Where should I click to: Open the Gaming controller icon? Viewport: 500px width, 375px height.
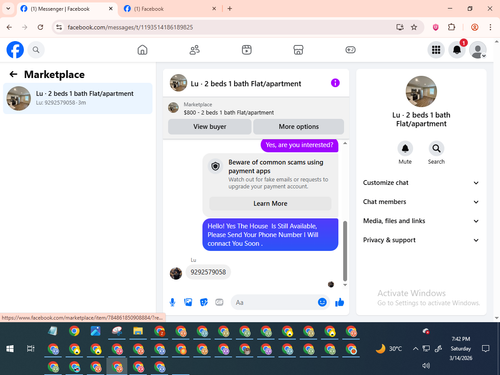point(350,50)
